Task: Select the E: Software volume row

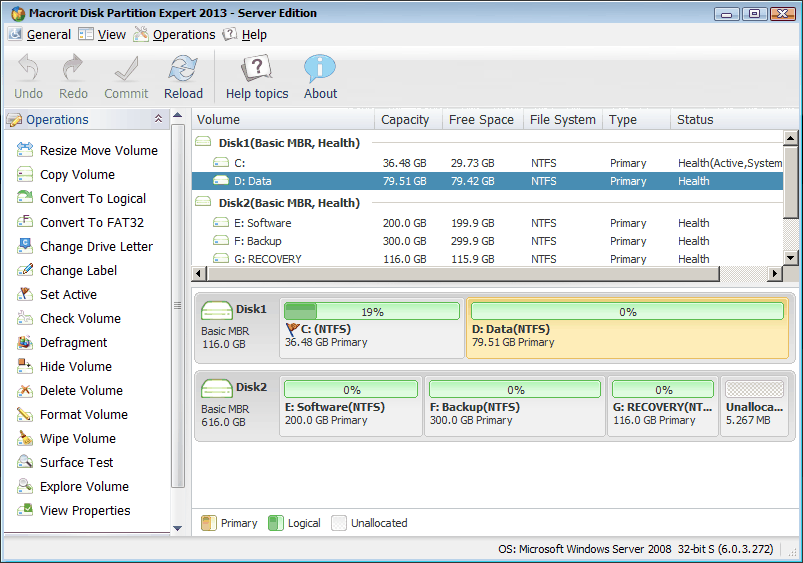Action: (x=488, y=223)
